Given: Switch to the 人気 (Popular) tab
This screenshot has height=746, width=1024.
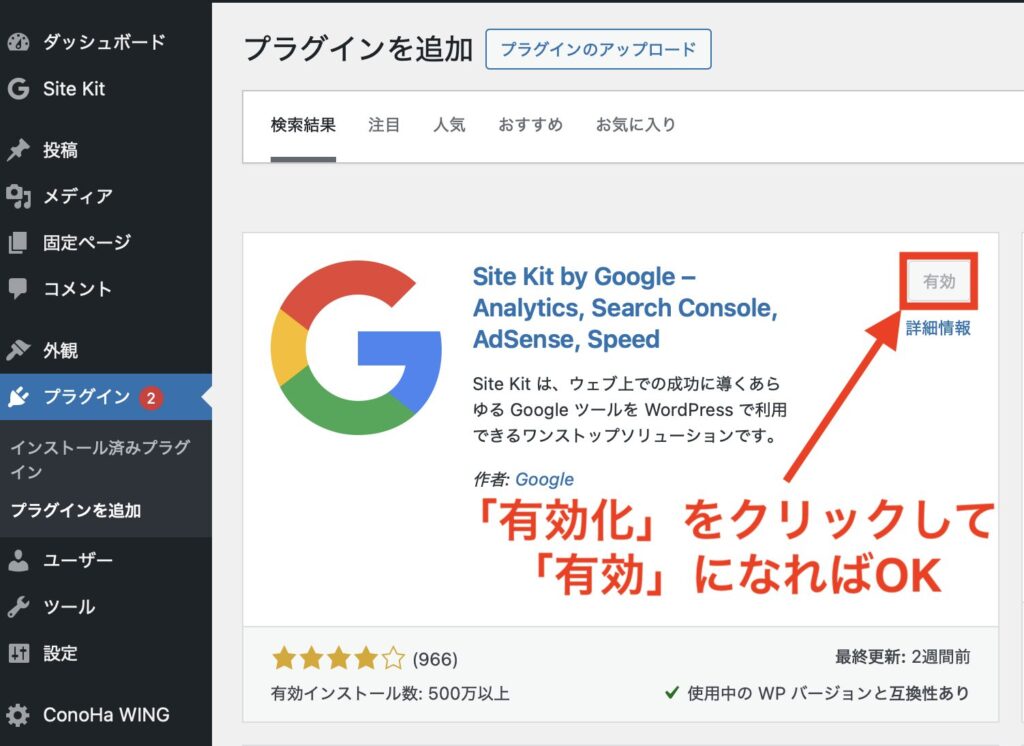Looking at the screenshot, I should coord(449,125).
